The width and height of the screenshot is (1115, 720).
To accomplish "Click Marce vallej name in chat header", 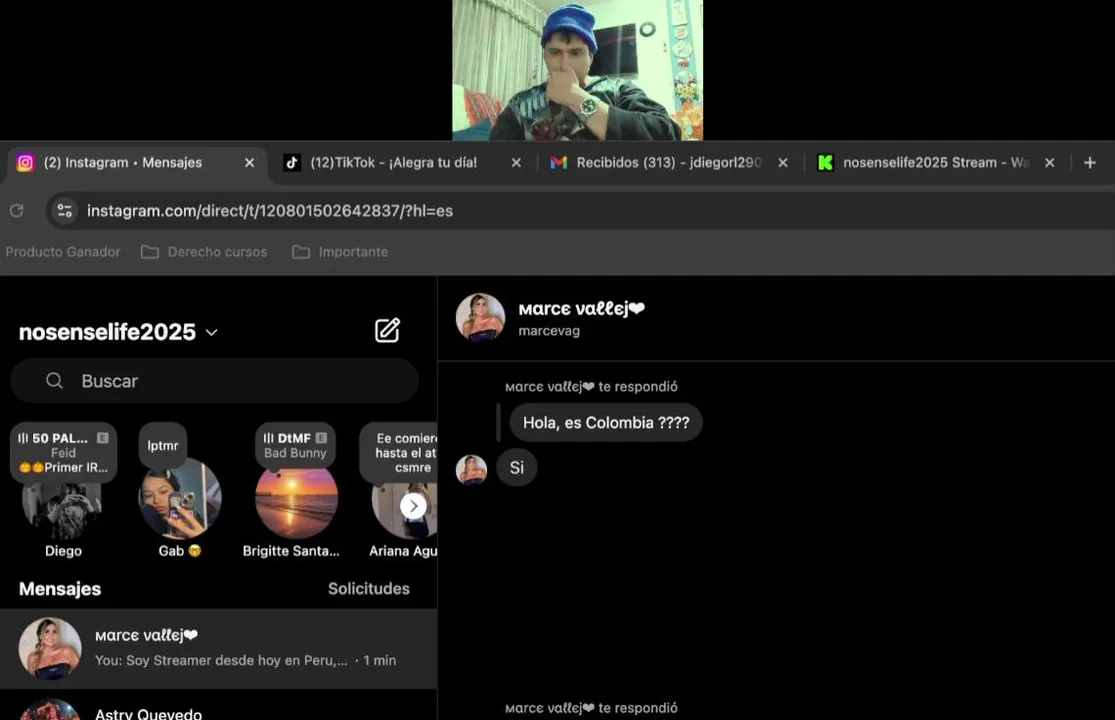I will [x=581, y=308].
